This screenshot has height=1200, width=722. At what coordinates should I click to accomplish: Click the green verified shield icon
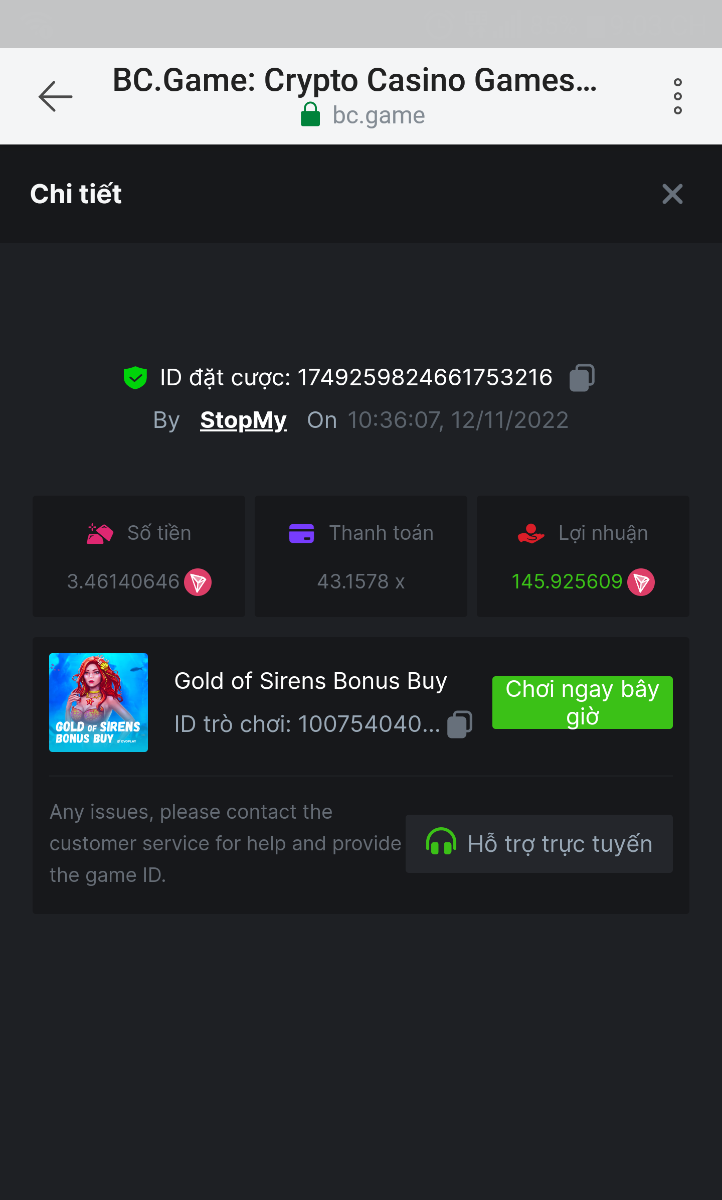coord(135,378)
